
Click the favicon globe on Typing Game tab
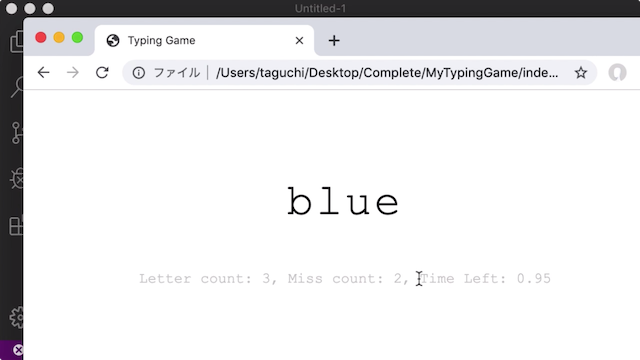pos(113,40)
